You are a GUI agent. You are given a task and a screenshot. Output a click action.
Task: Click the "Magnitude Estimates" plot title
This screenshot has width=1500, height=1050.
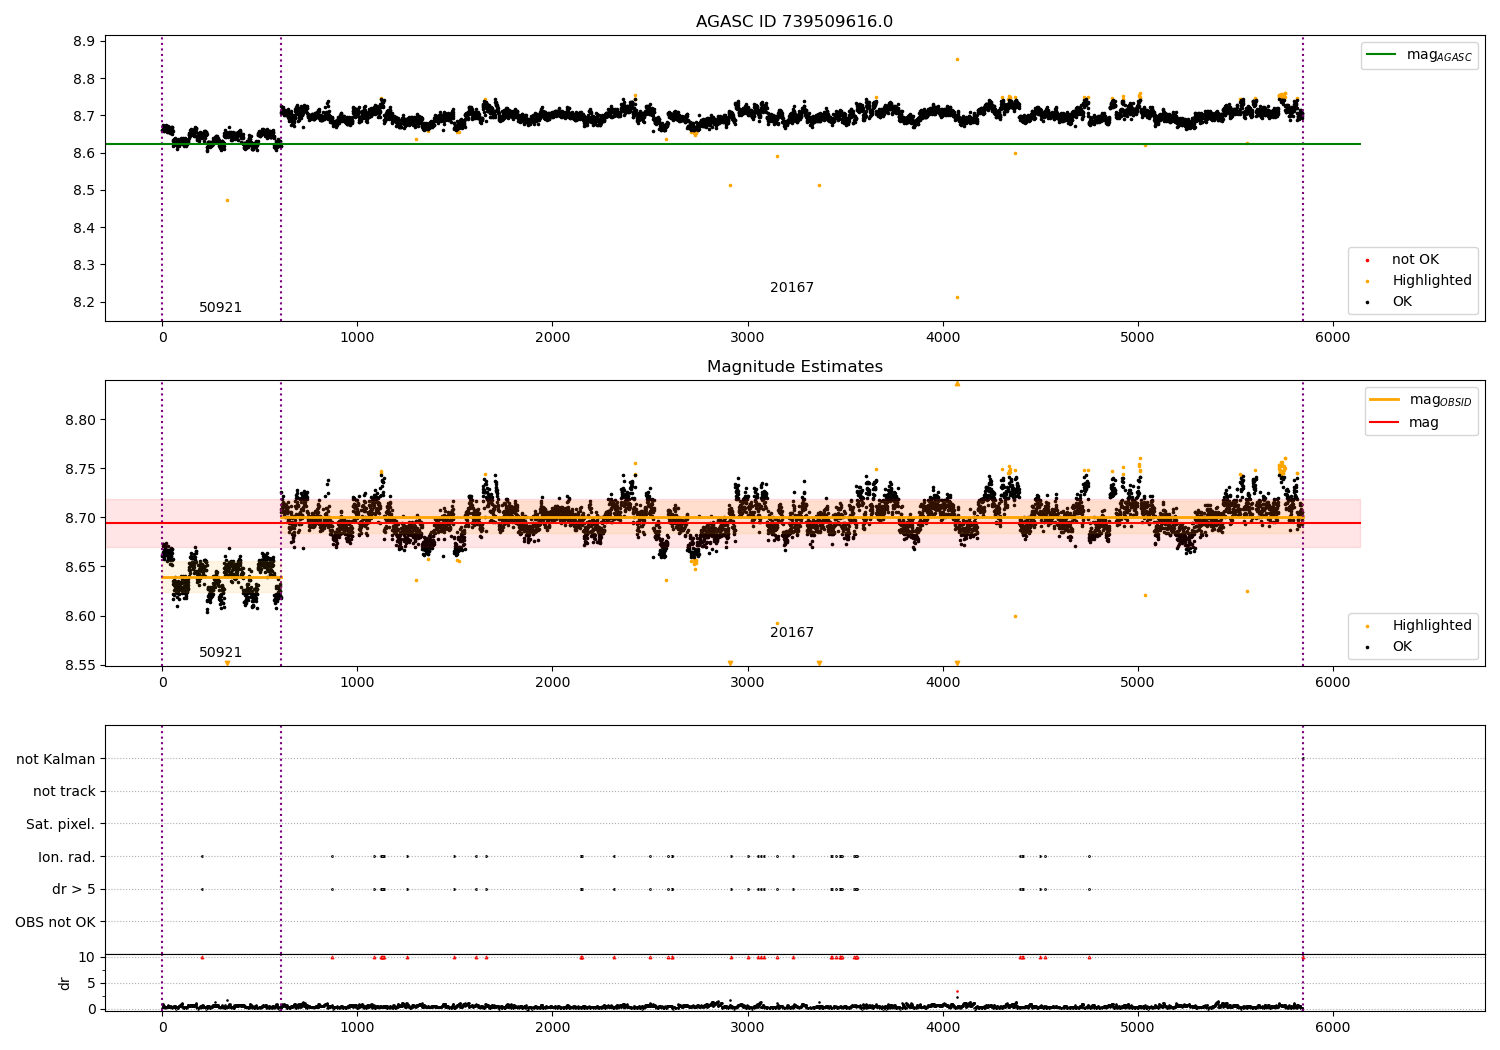coord(794,367)
